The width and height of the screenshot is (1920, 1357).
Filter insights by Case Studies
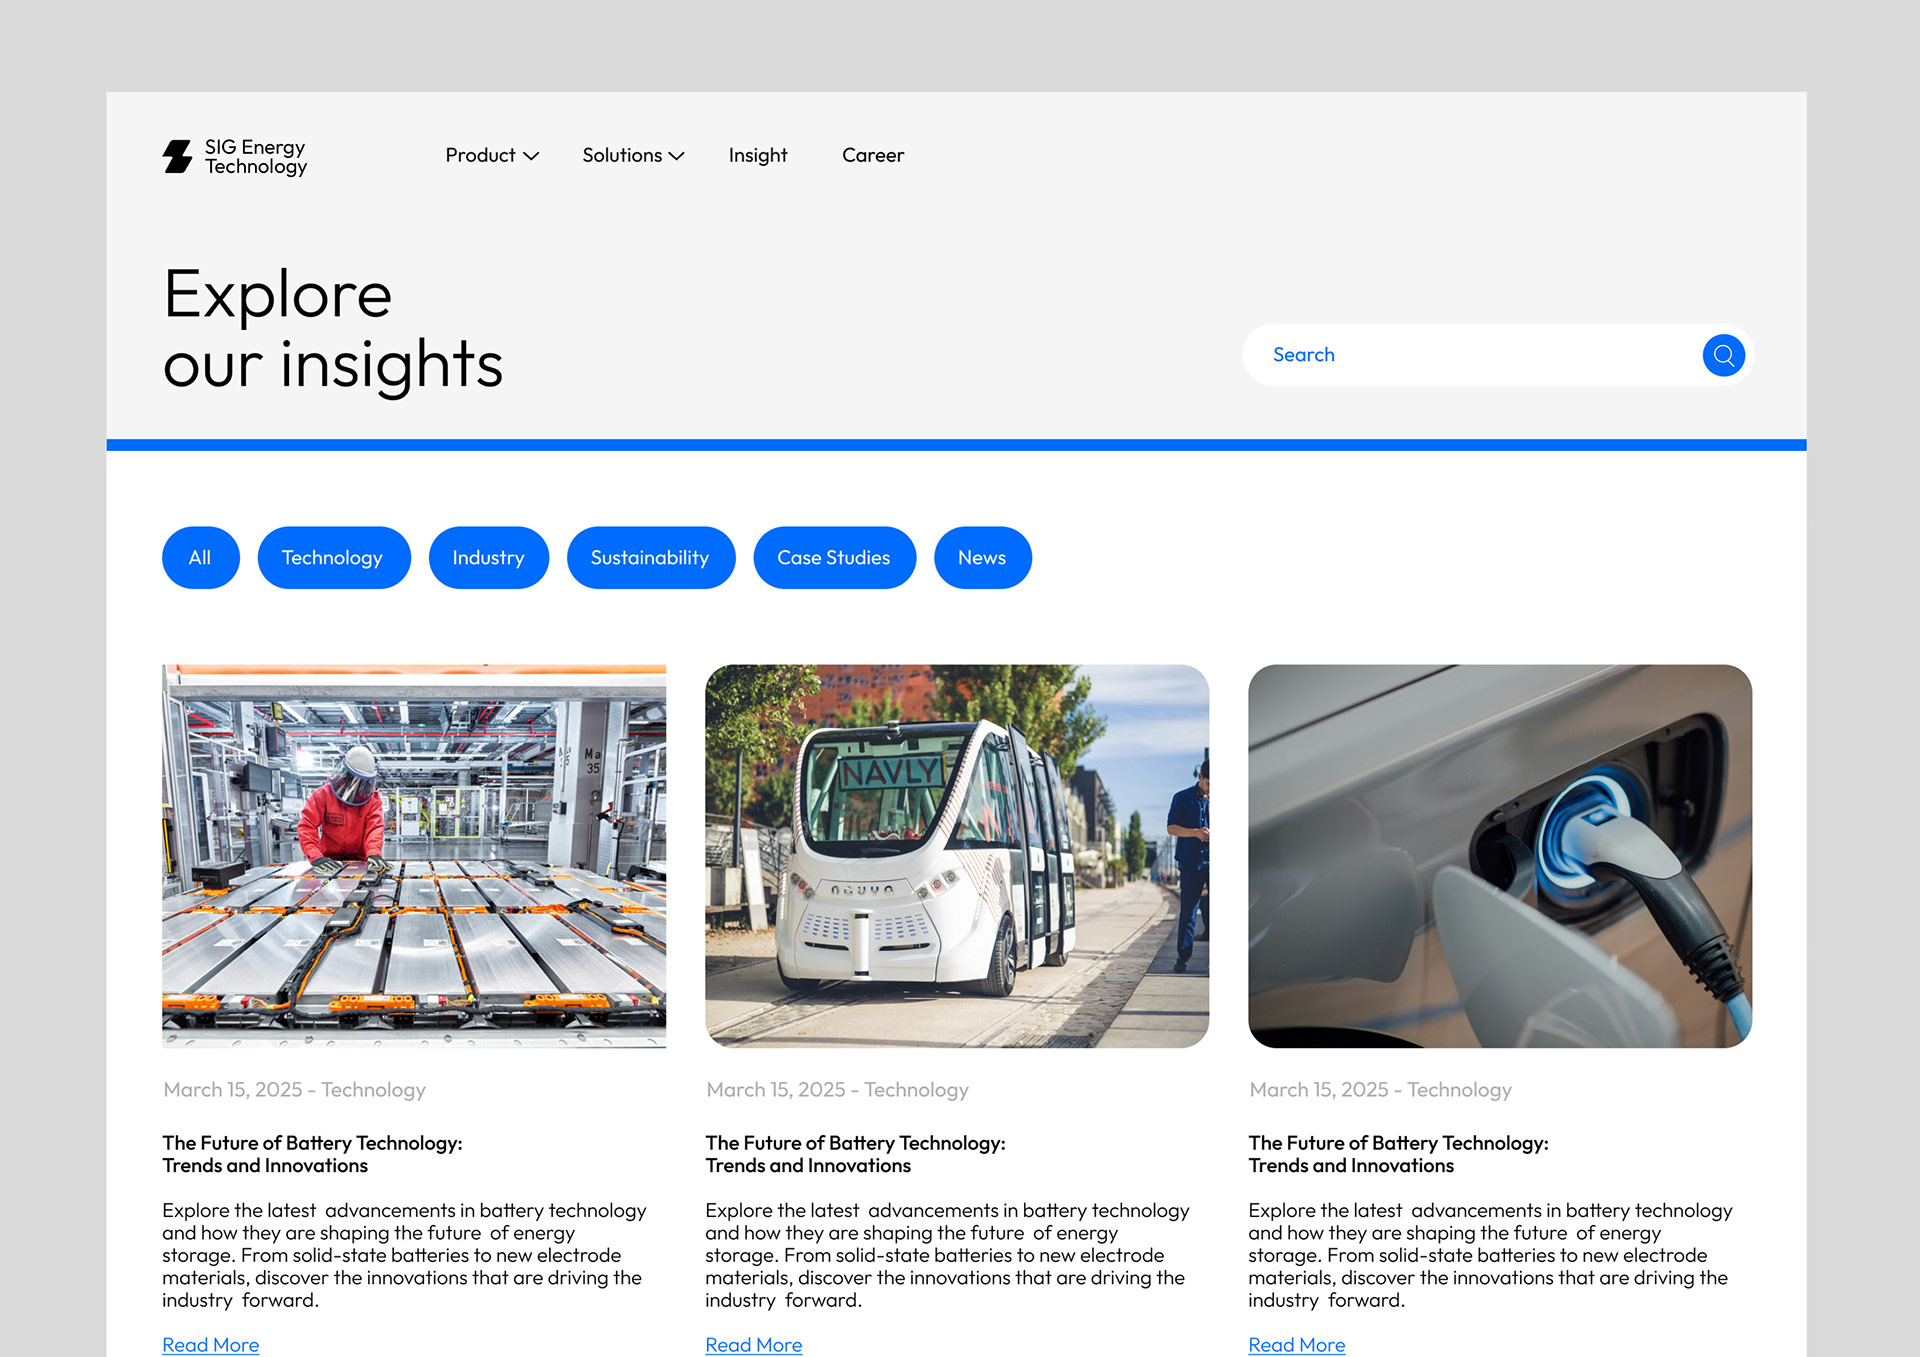point(834,557)
